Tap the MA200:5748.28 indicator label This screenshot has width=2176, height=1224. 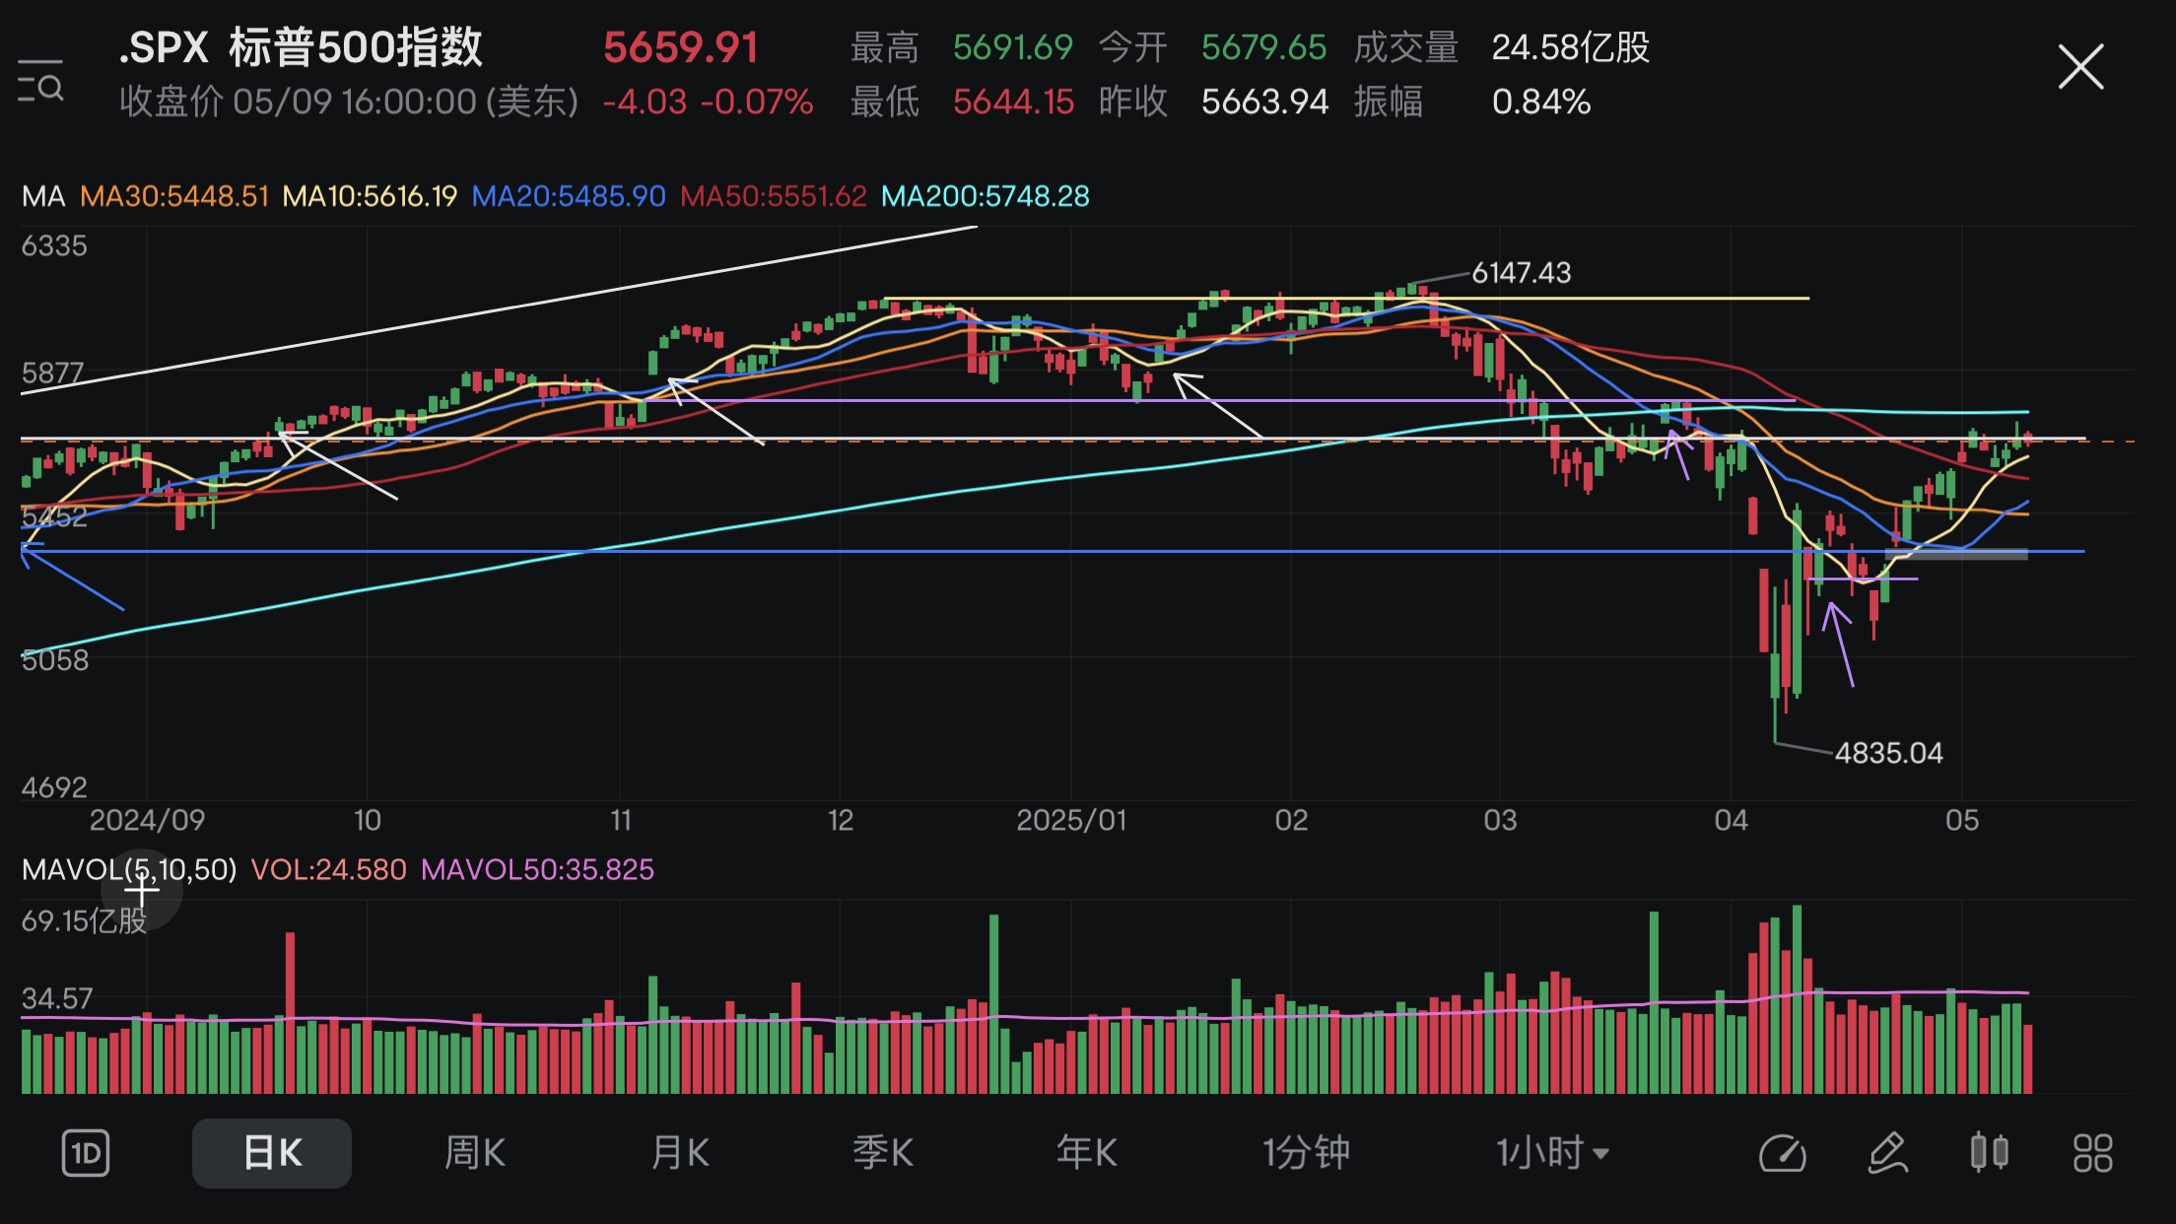pyautogui.click(x=985, y=196)
